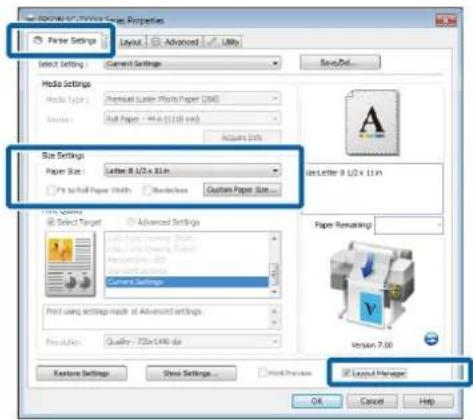Open the Source Roll Paper dropdown
Viewport: 473px width, 420px height.
click(x=192, y=119)
